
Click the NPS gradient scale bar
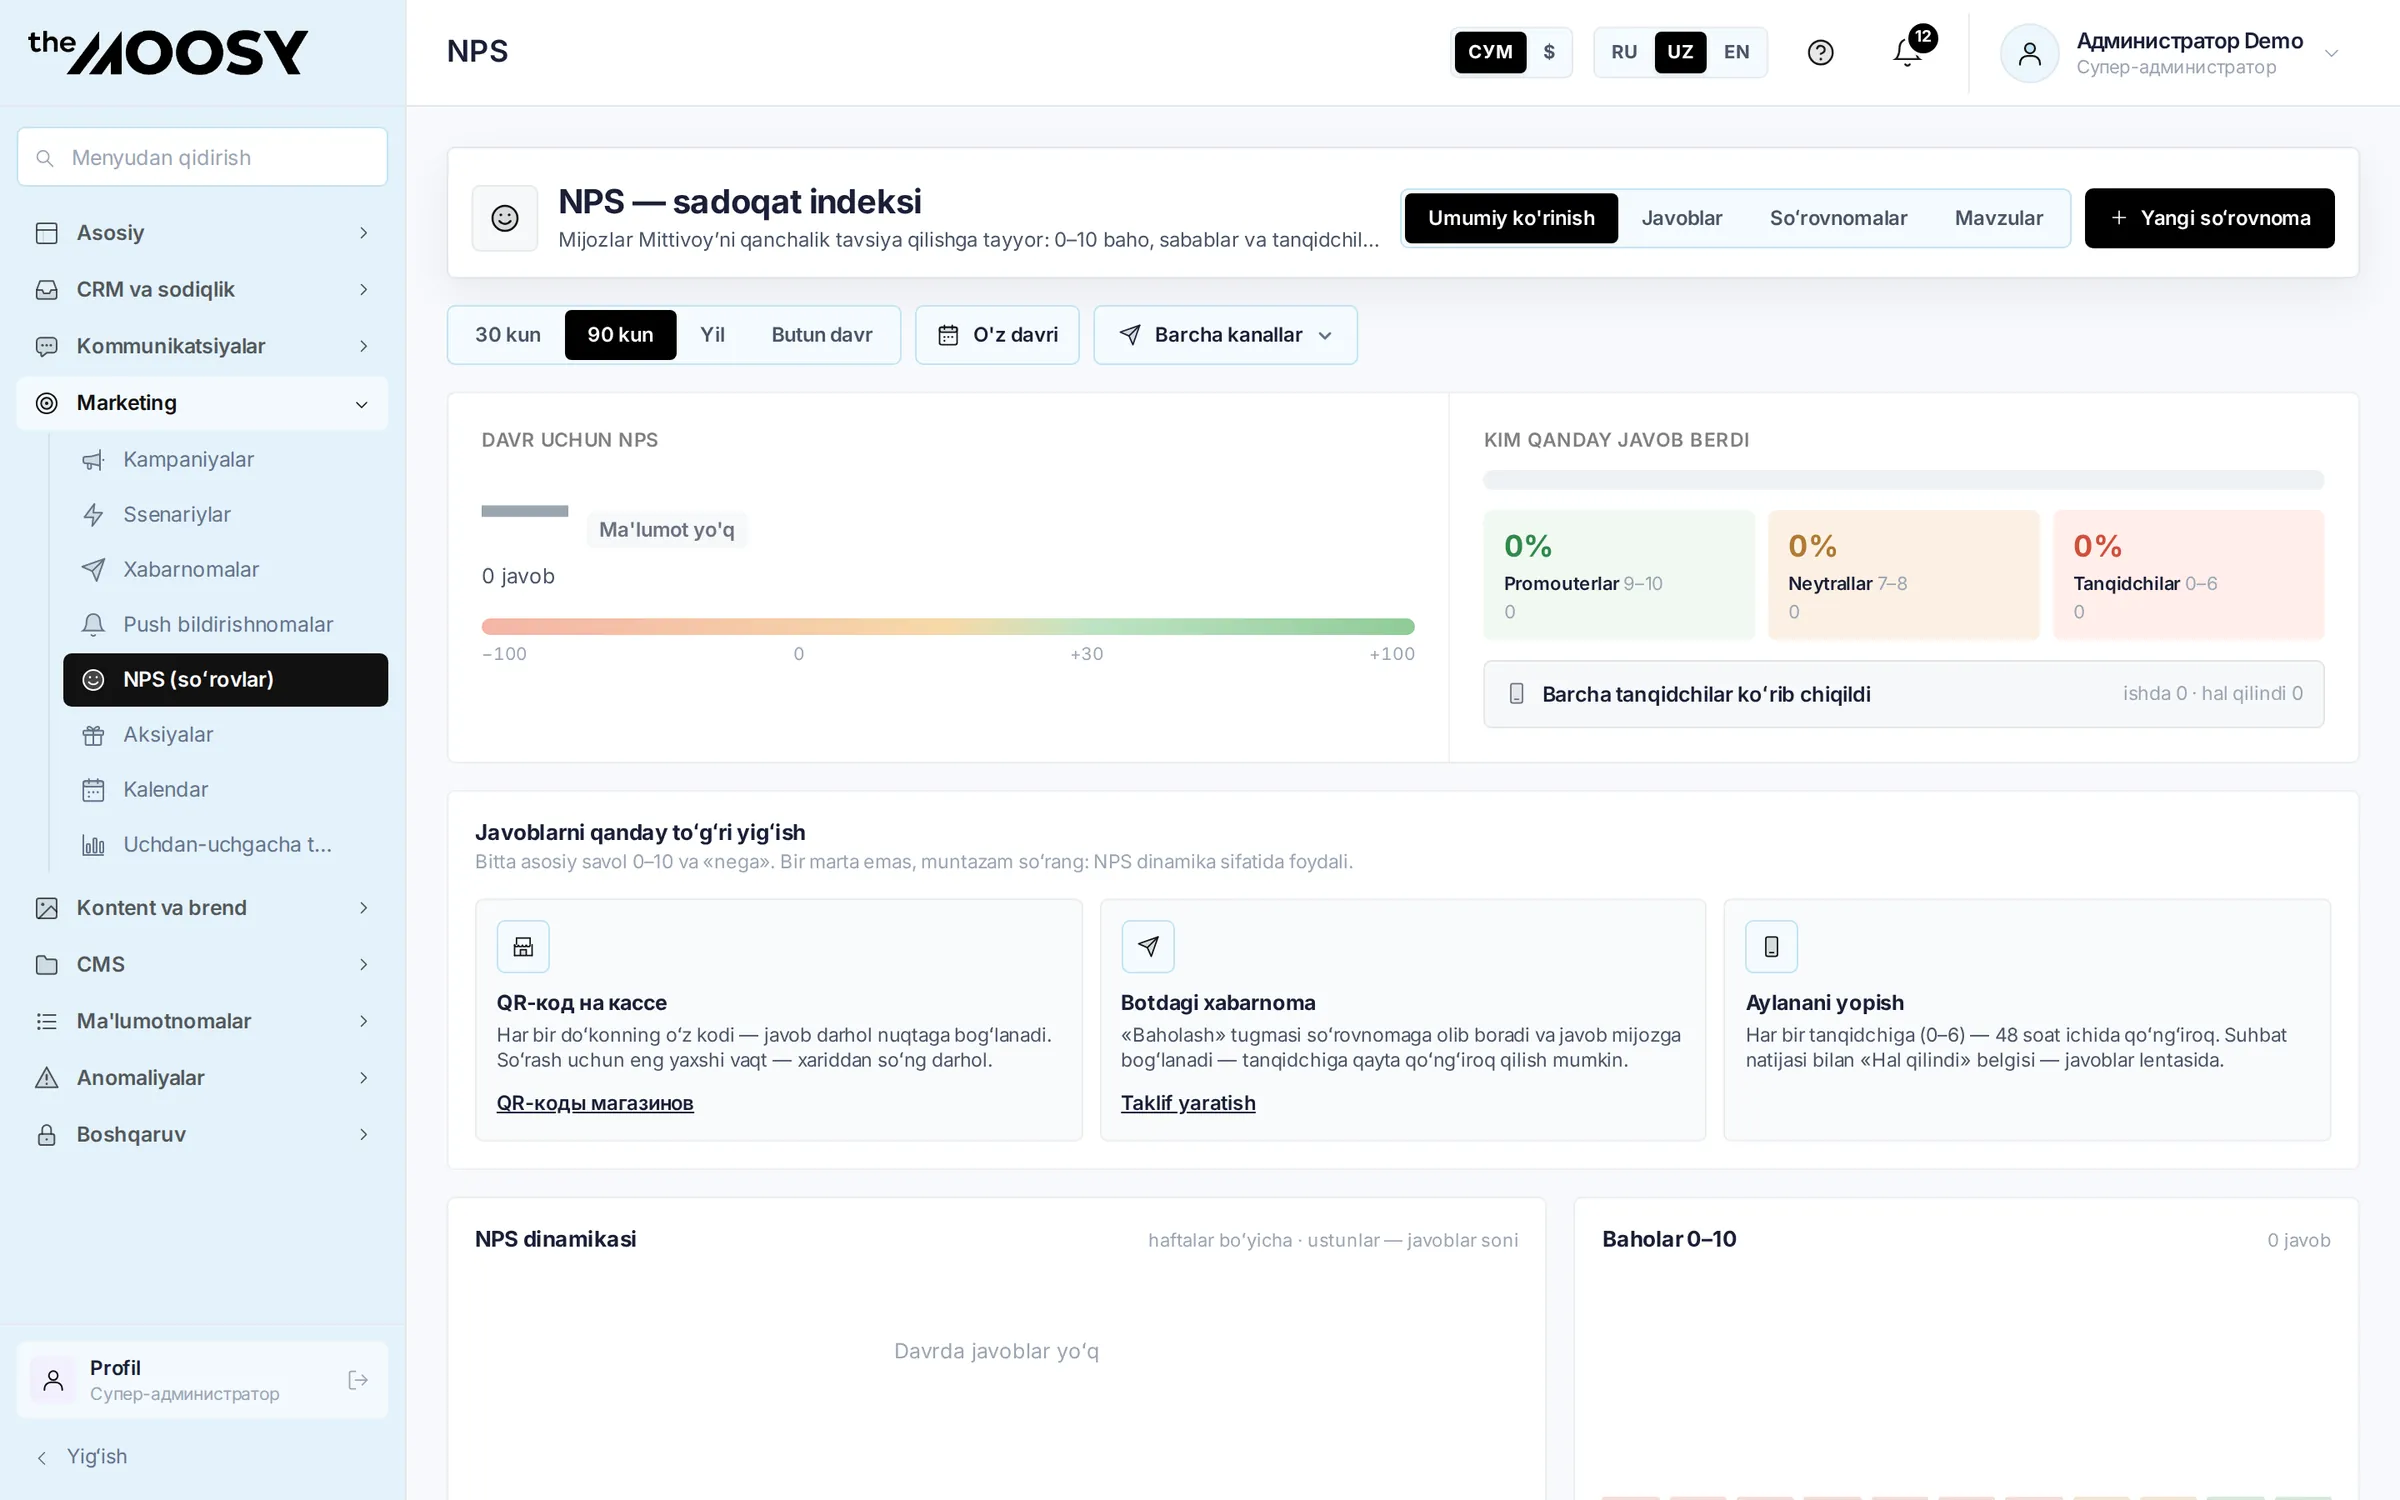click(x=948, y=626)
